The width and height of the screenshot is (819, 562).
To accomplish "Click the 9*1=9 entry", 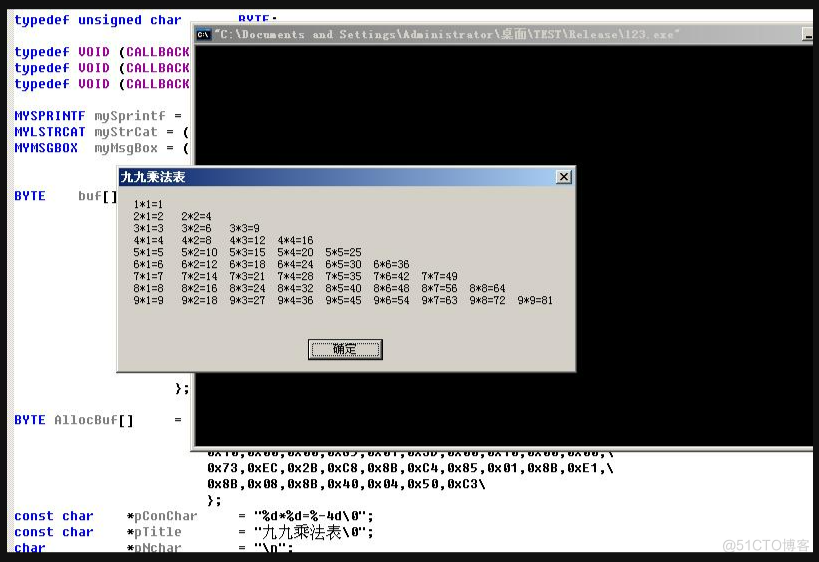I will [x=148, y=300].
